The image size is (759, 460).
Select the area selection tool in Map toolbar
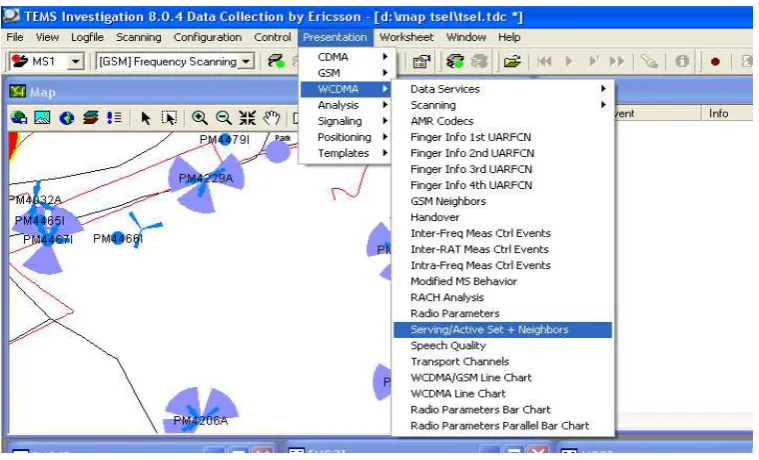169,118
